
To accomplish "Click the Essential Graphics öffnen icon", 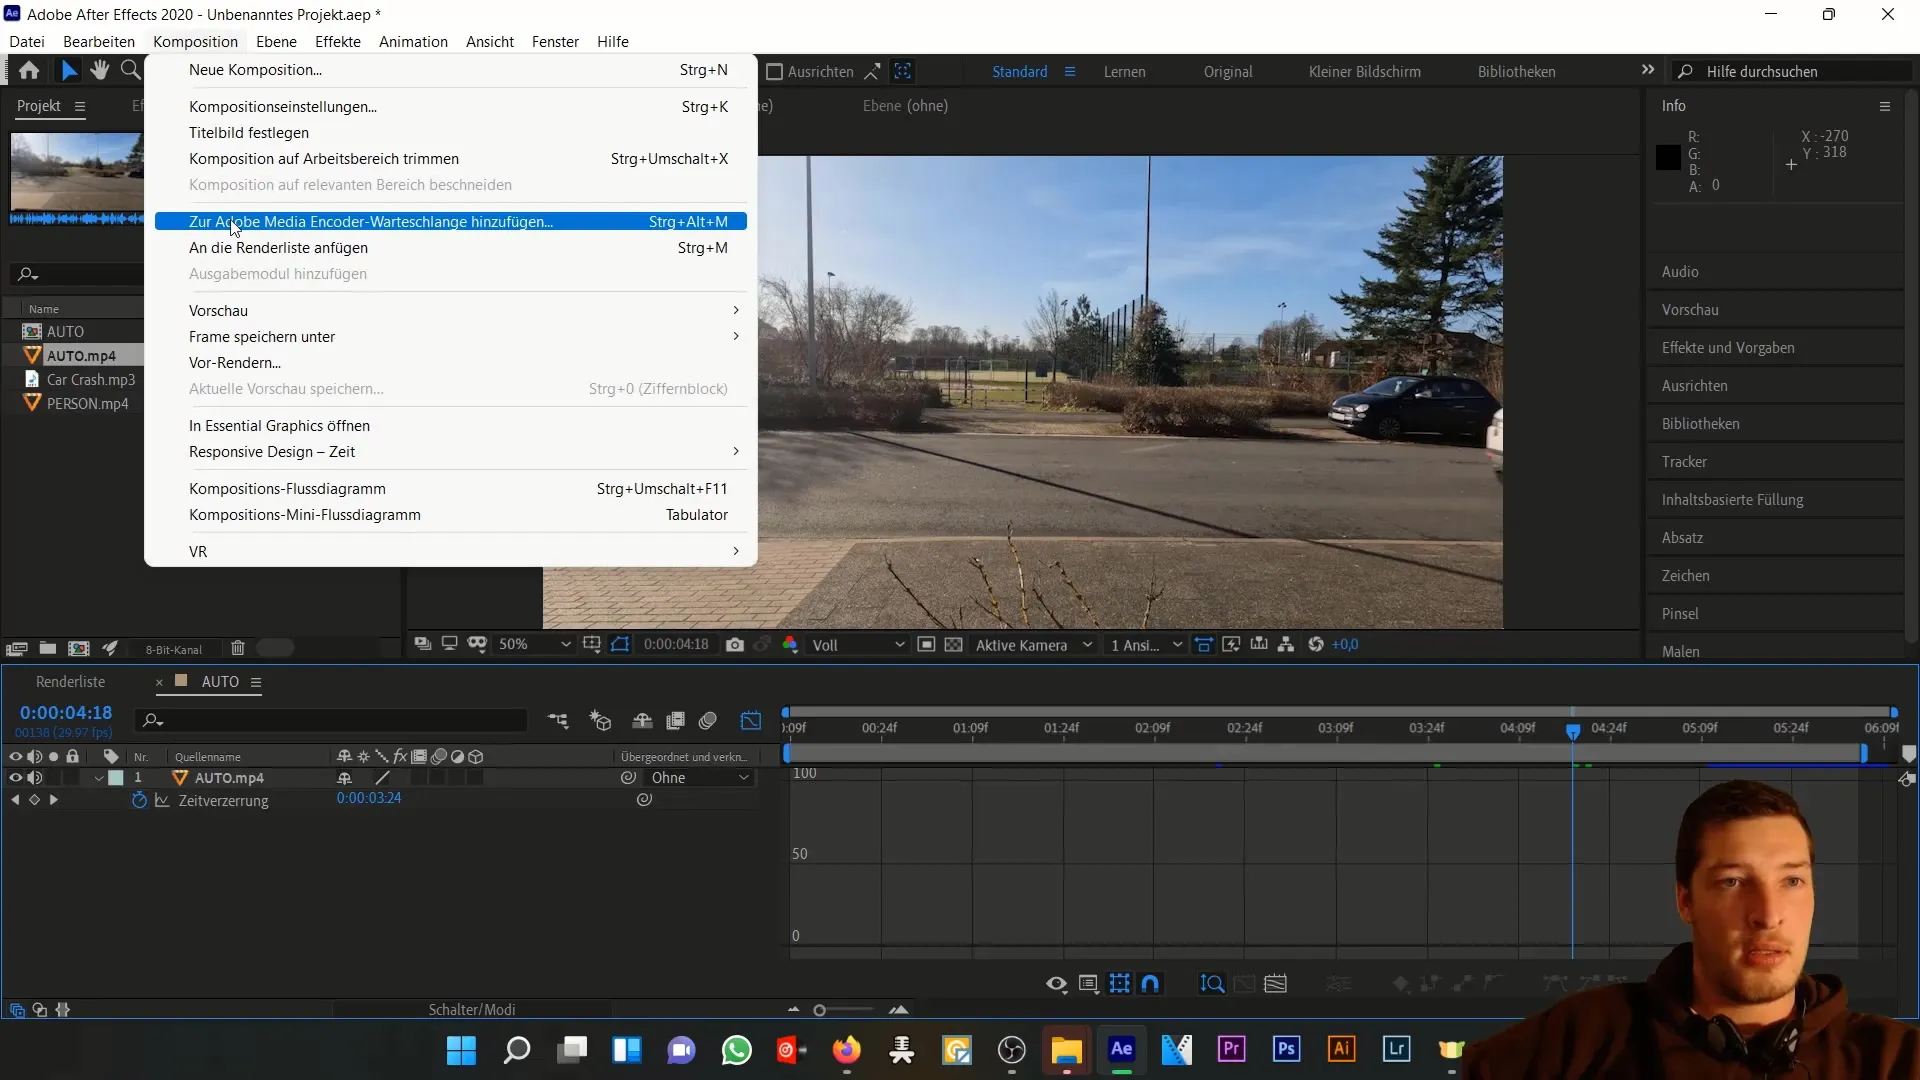I will click(x=278, y=425).
